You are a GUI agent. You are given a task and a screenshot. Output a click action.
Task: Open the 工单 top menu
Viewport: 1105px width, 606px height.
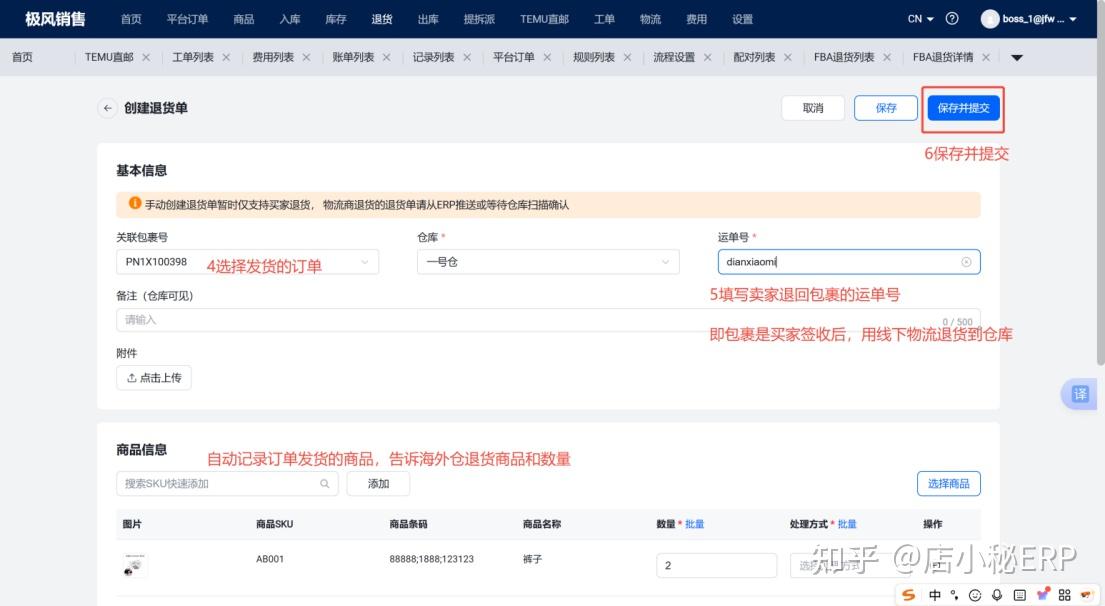tap(604, 19)
